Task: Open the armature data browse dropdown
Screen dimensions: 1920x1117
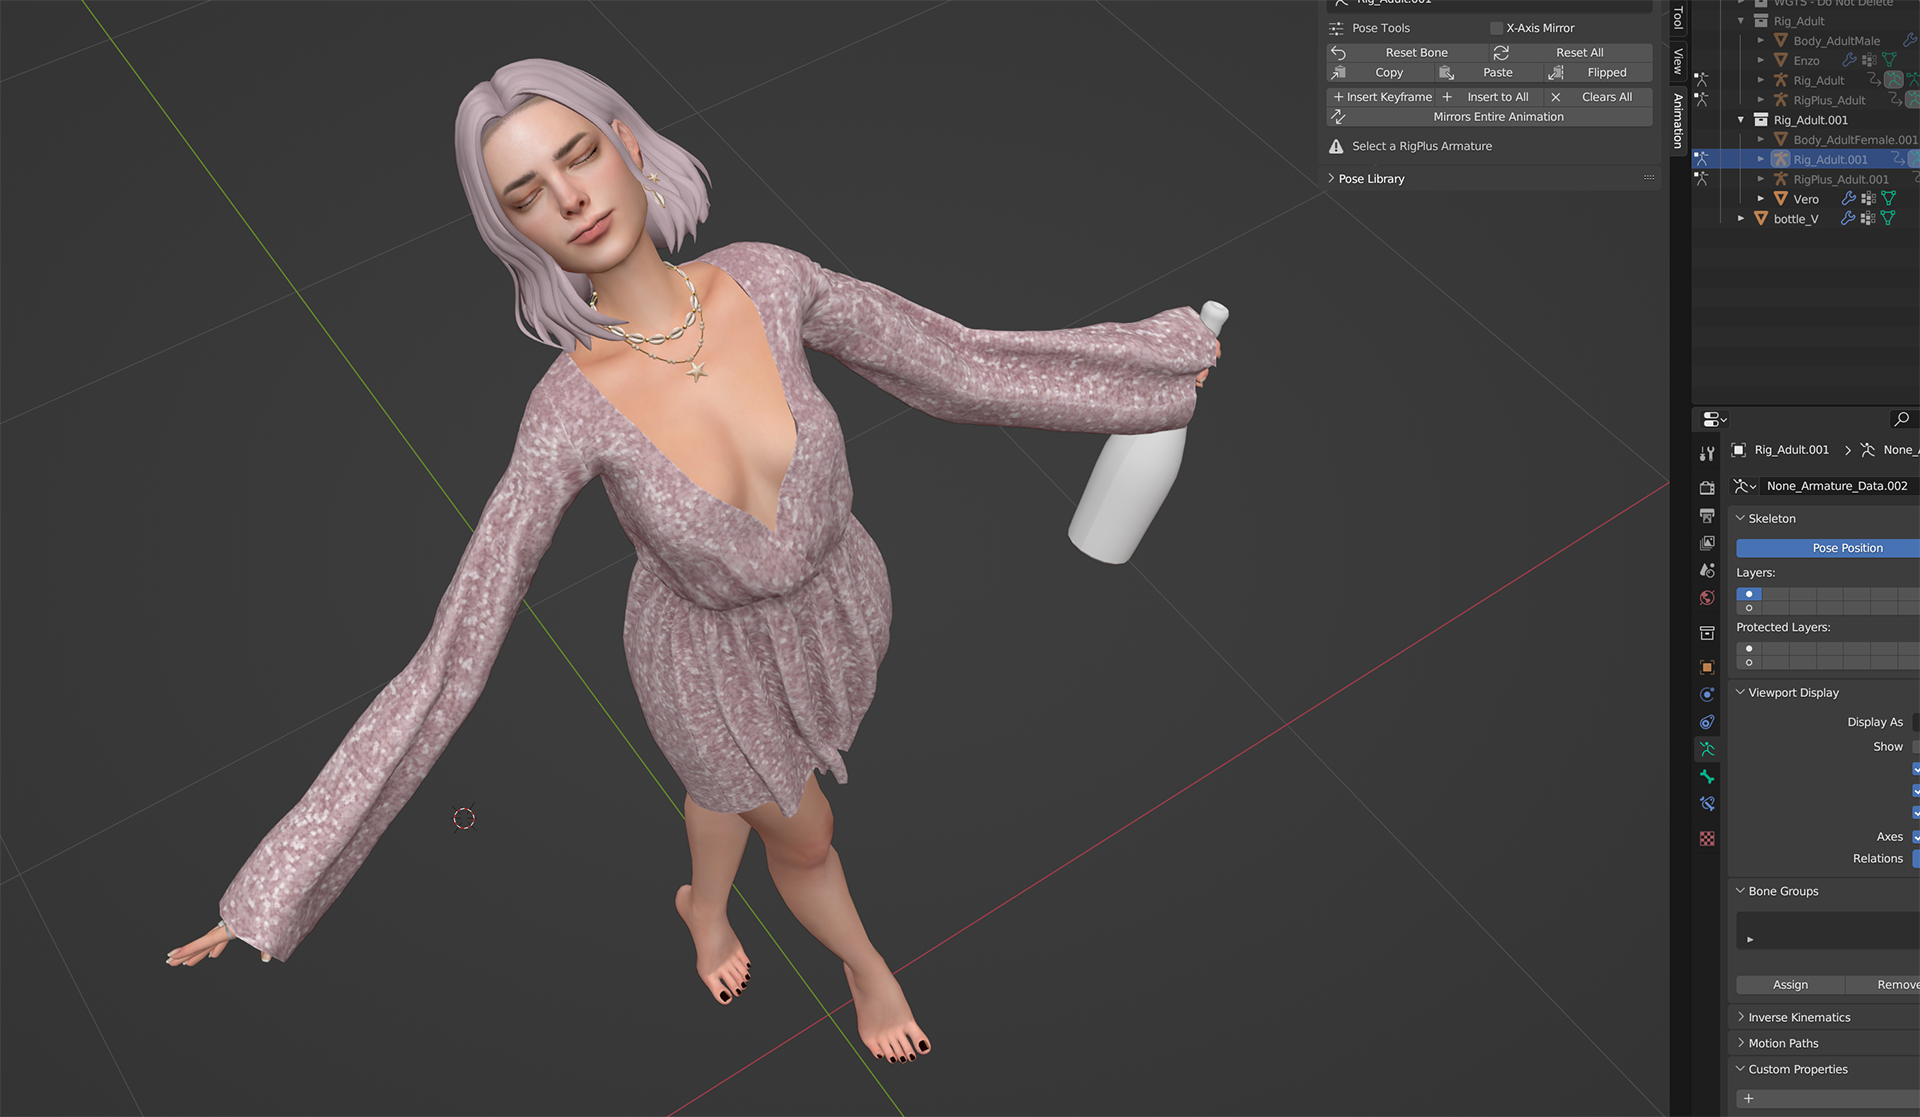Action: 1745,486
